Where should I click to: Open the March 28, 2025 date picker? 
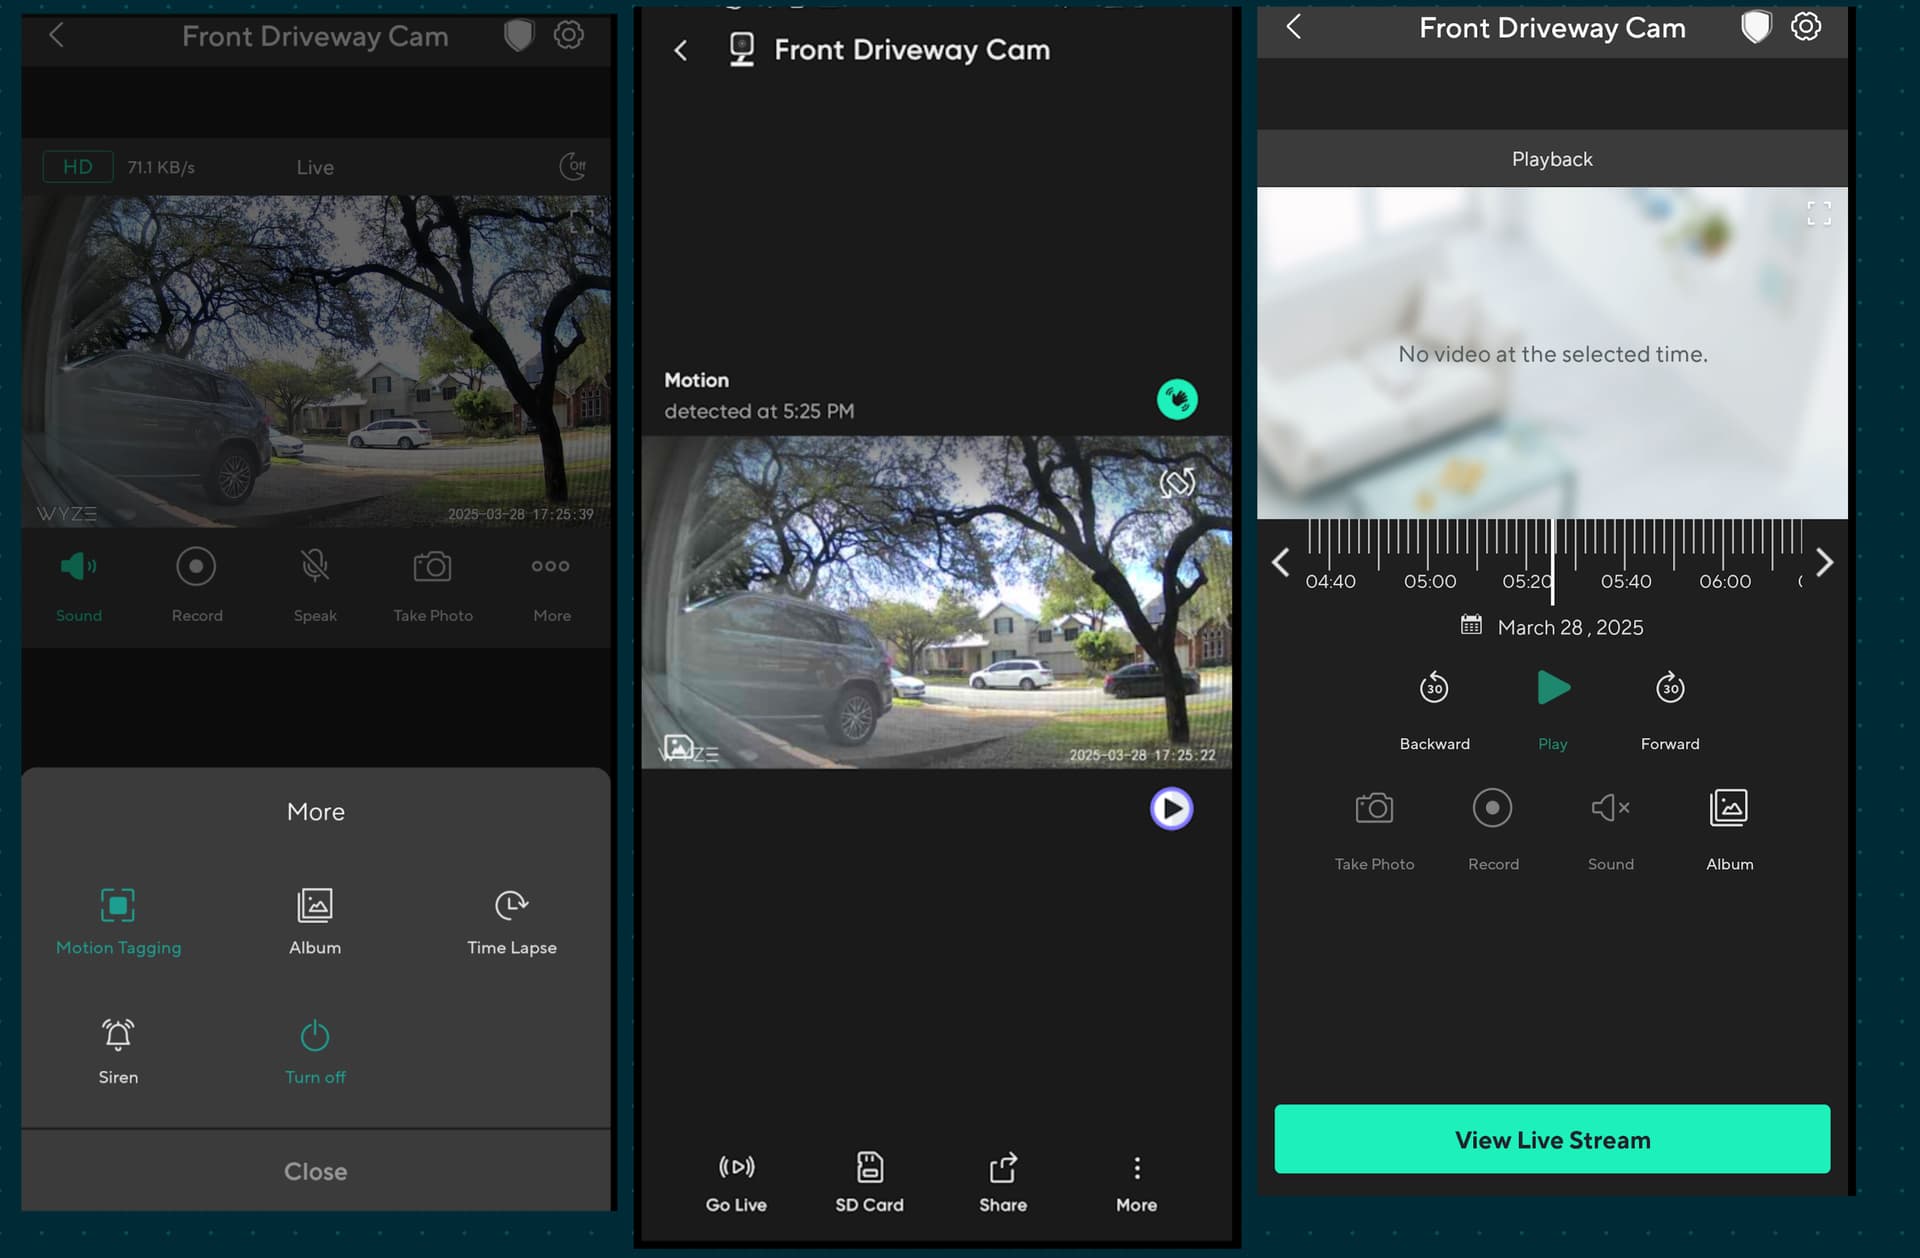[1552, 627]
